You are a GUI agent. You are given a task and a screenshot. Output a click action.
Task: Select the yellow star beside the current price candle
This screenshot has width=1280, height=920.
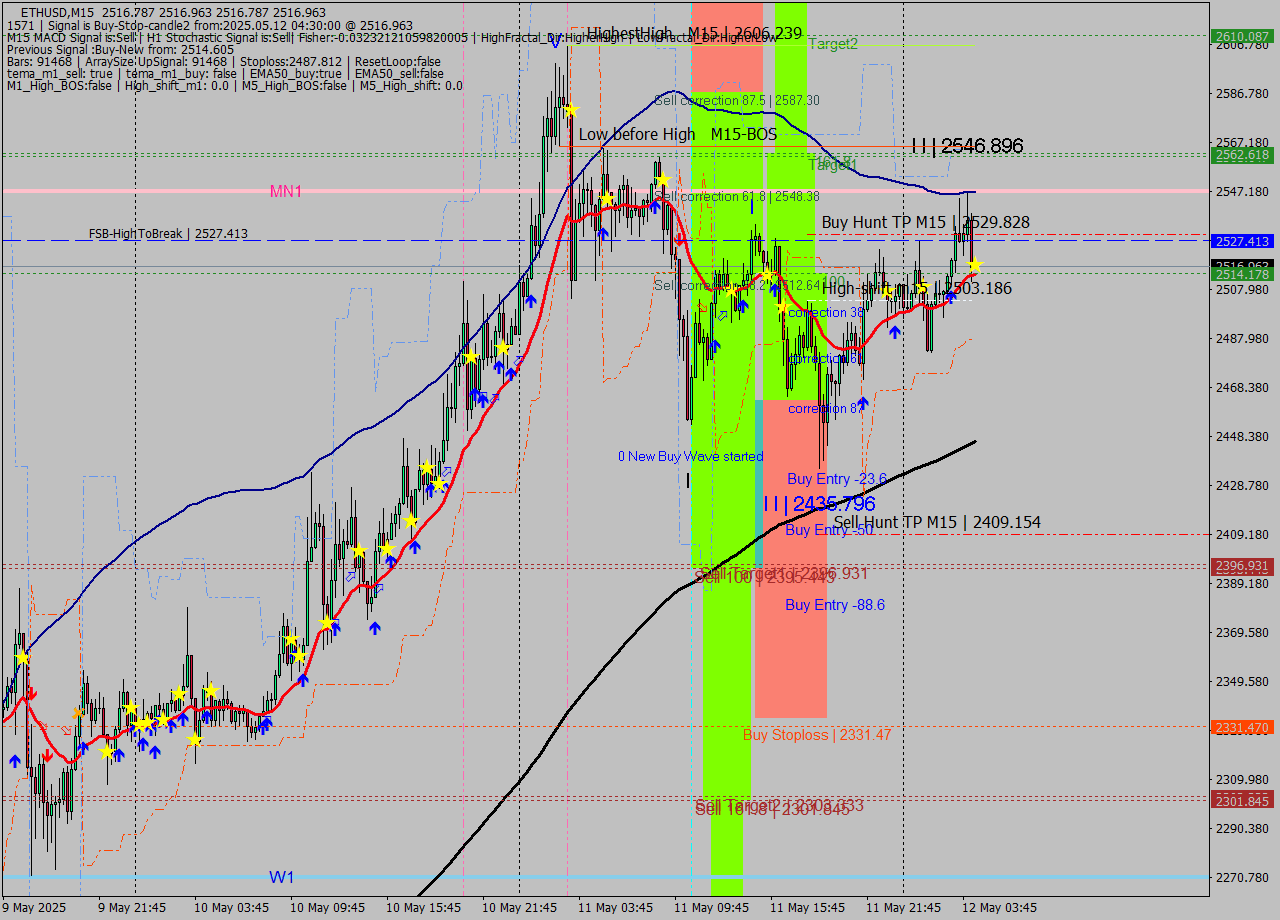tap(975, 266)
